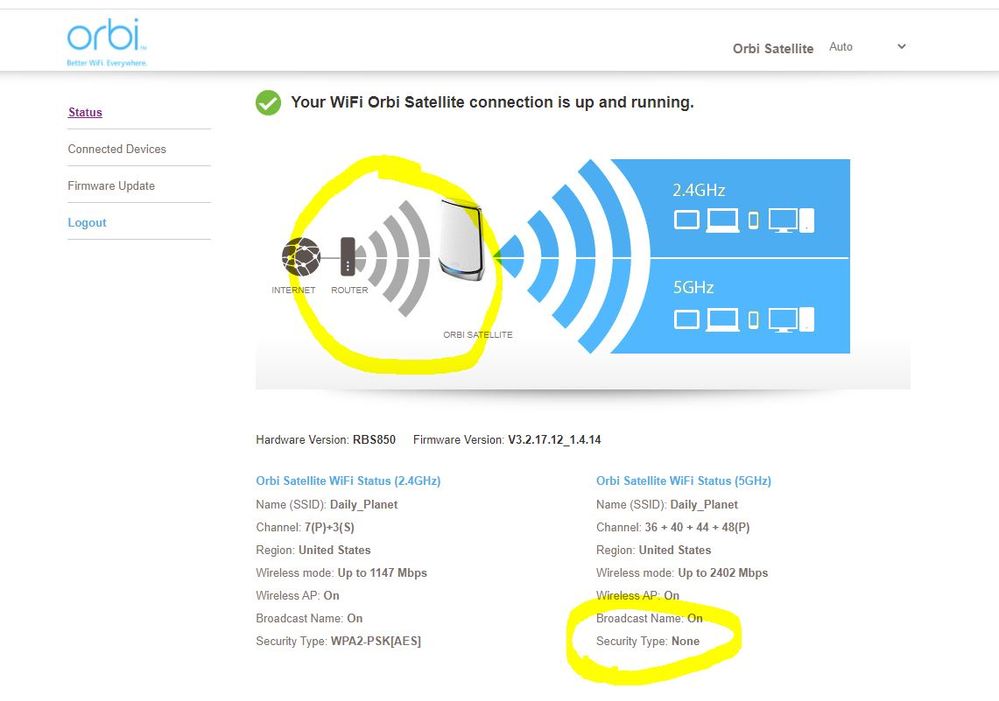Click the tablet icon under 5GHz
The height and width of the screenshot is (701, 999).
pyautogui.click(x=687, y=319)
